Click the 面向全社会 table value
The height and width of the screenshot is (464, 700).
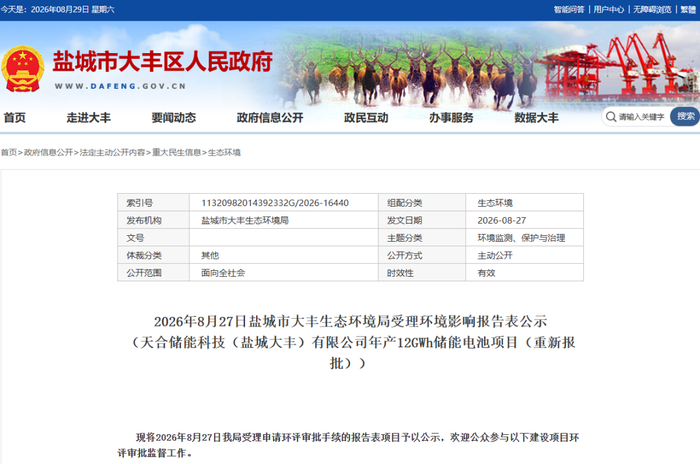click(x=223, y=273)
